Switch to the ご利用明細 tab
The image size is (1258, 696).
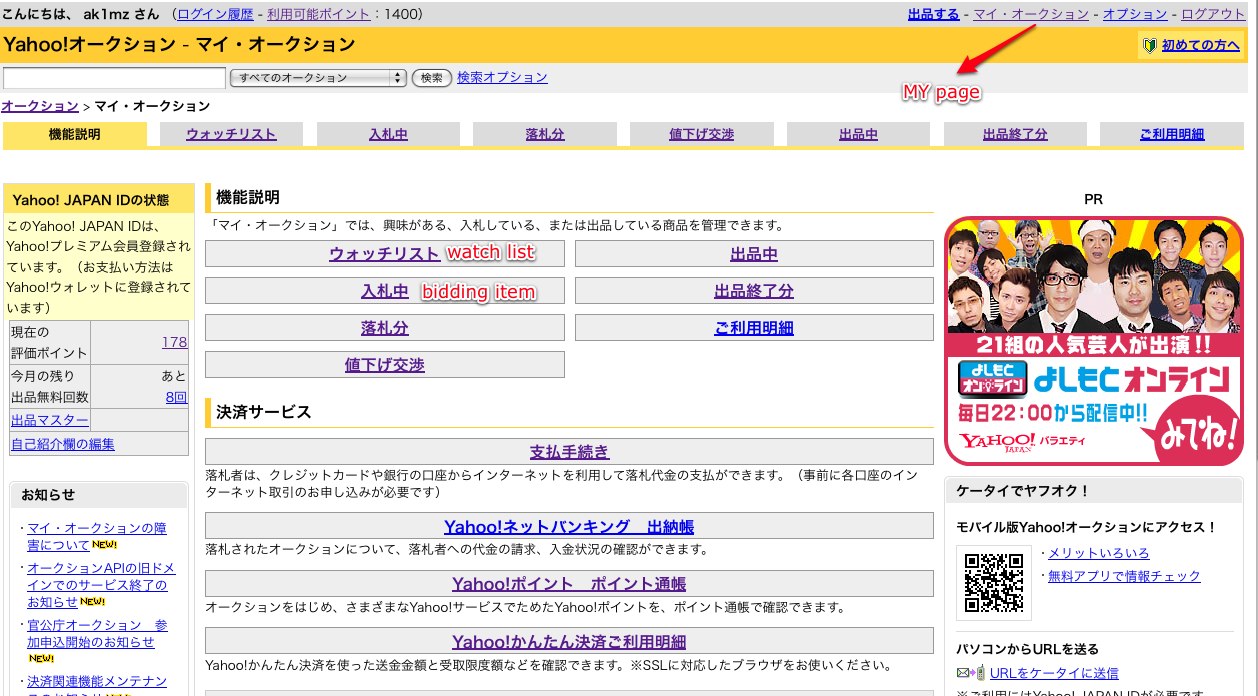(1172, 134)
